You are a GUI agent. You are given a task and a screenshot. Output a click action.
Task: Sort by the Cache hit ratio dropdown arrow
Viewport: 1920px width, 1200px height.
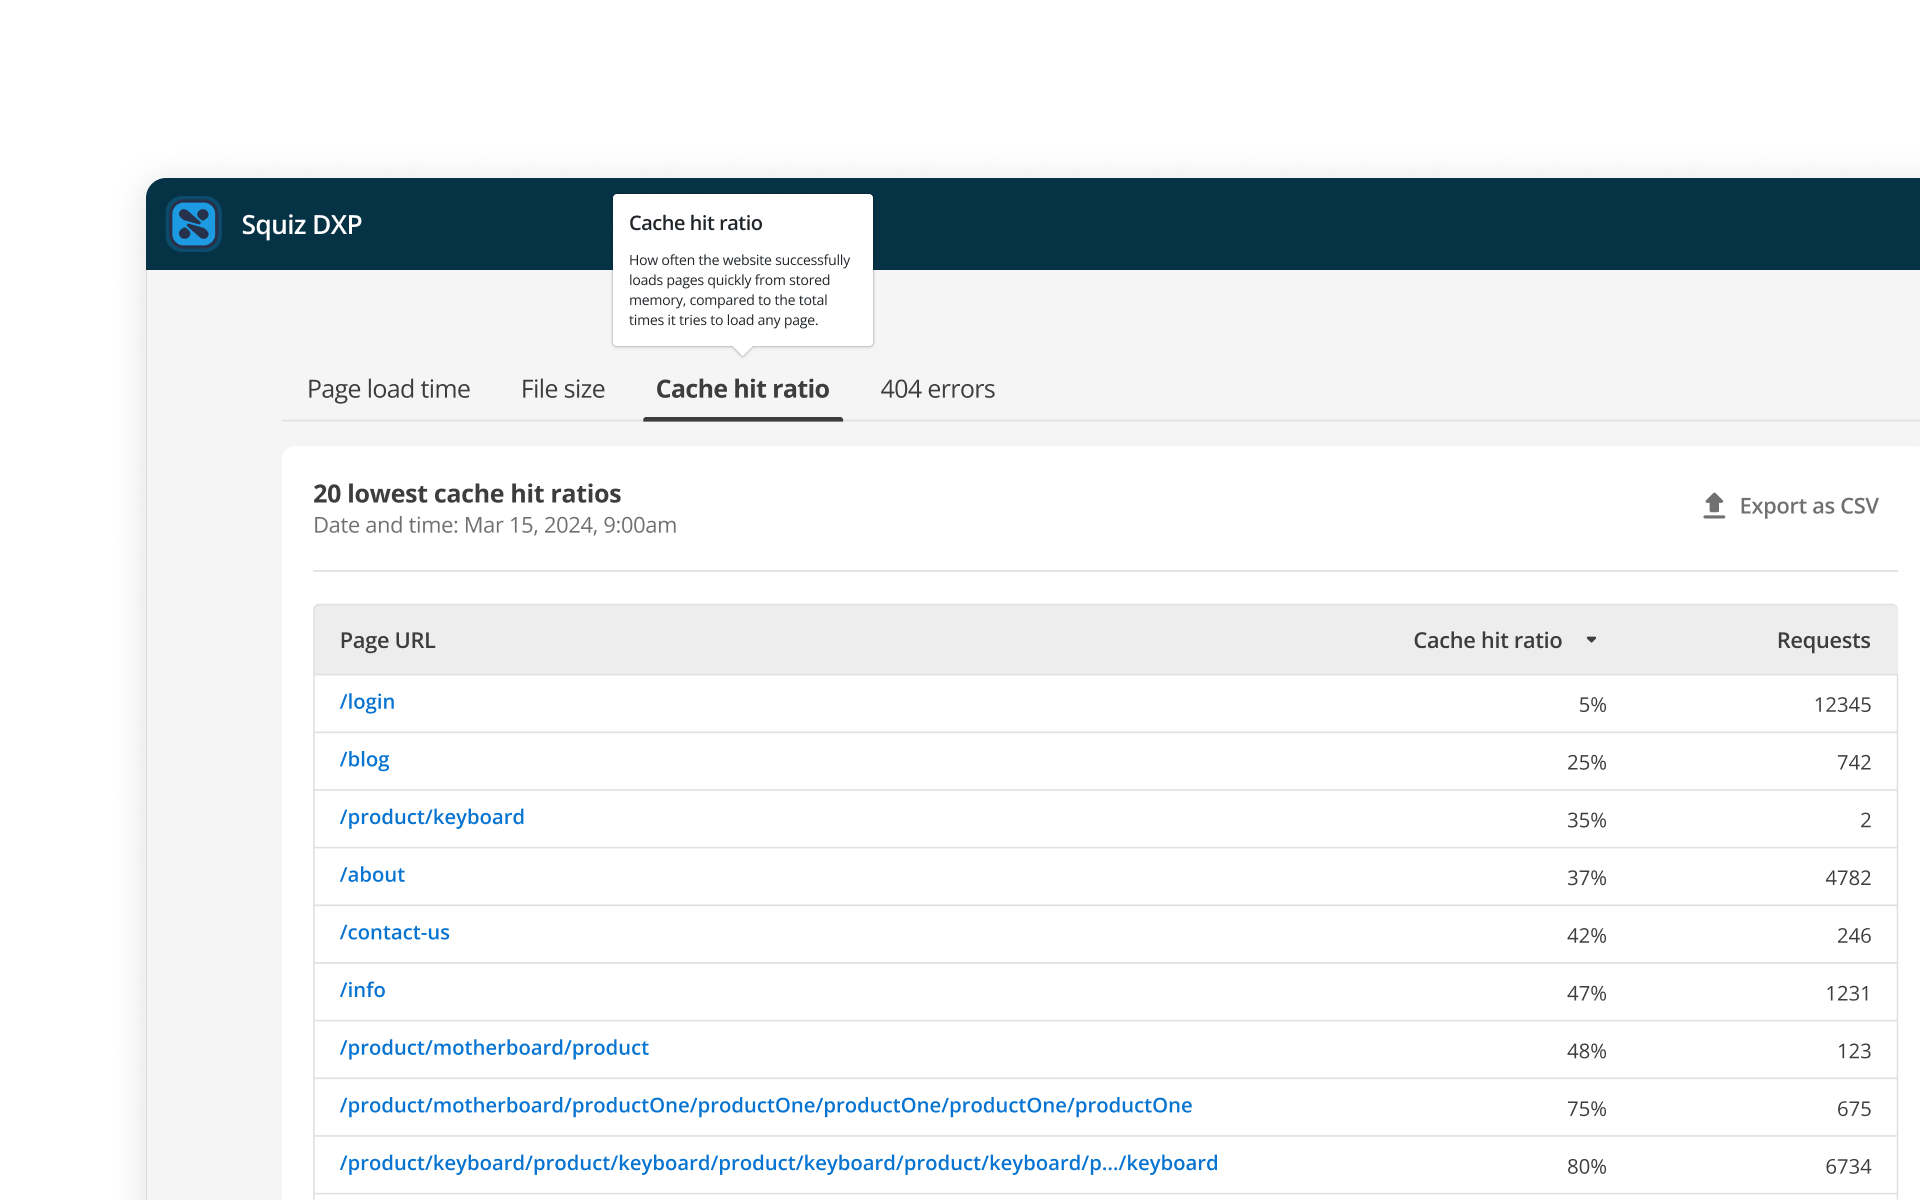(1592, 640)
